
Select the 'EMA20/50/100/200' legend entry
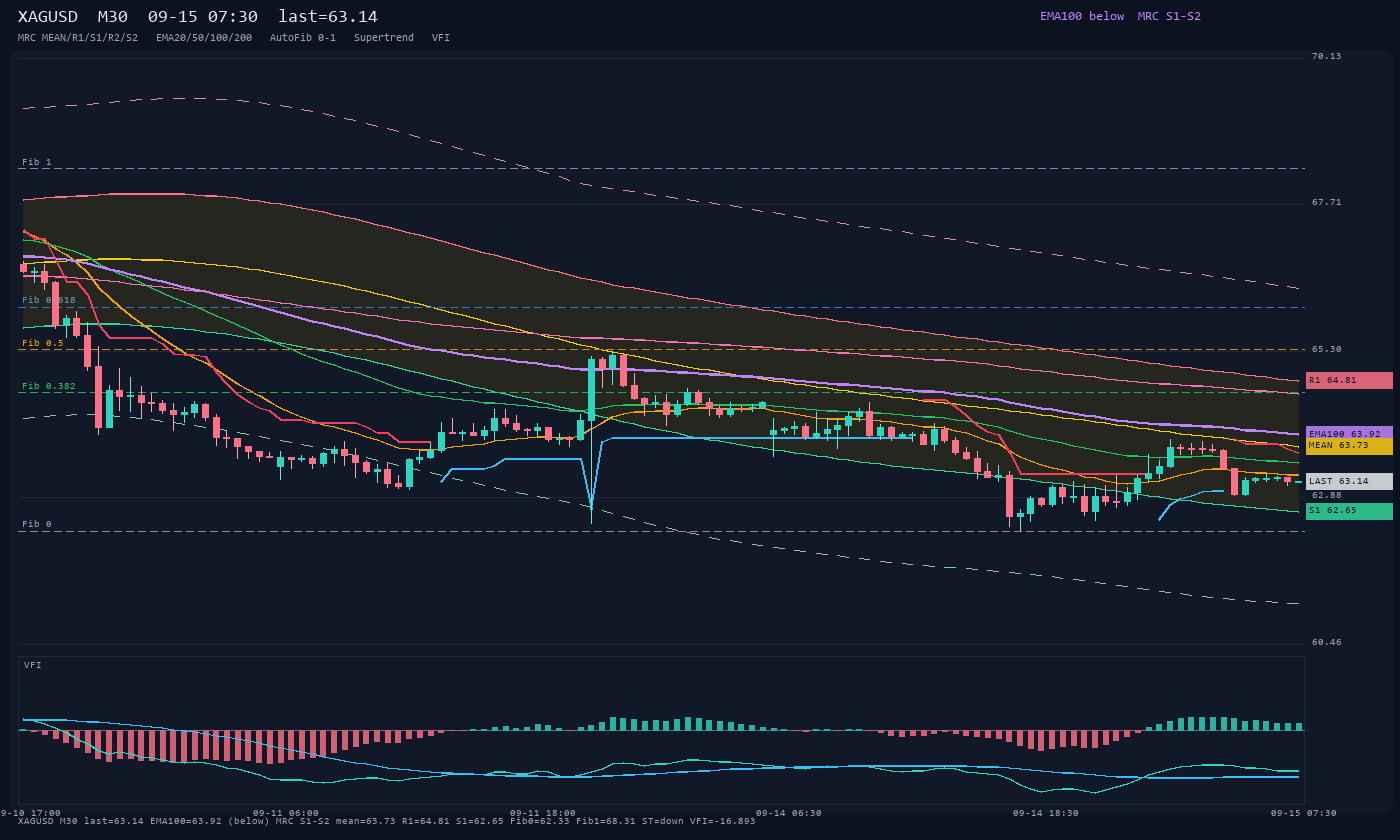coord(204,38)
